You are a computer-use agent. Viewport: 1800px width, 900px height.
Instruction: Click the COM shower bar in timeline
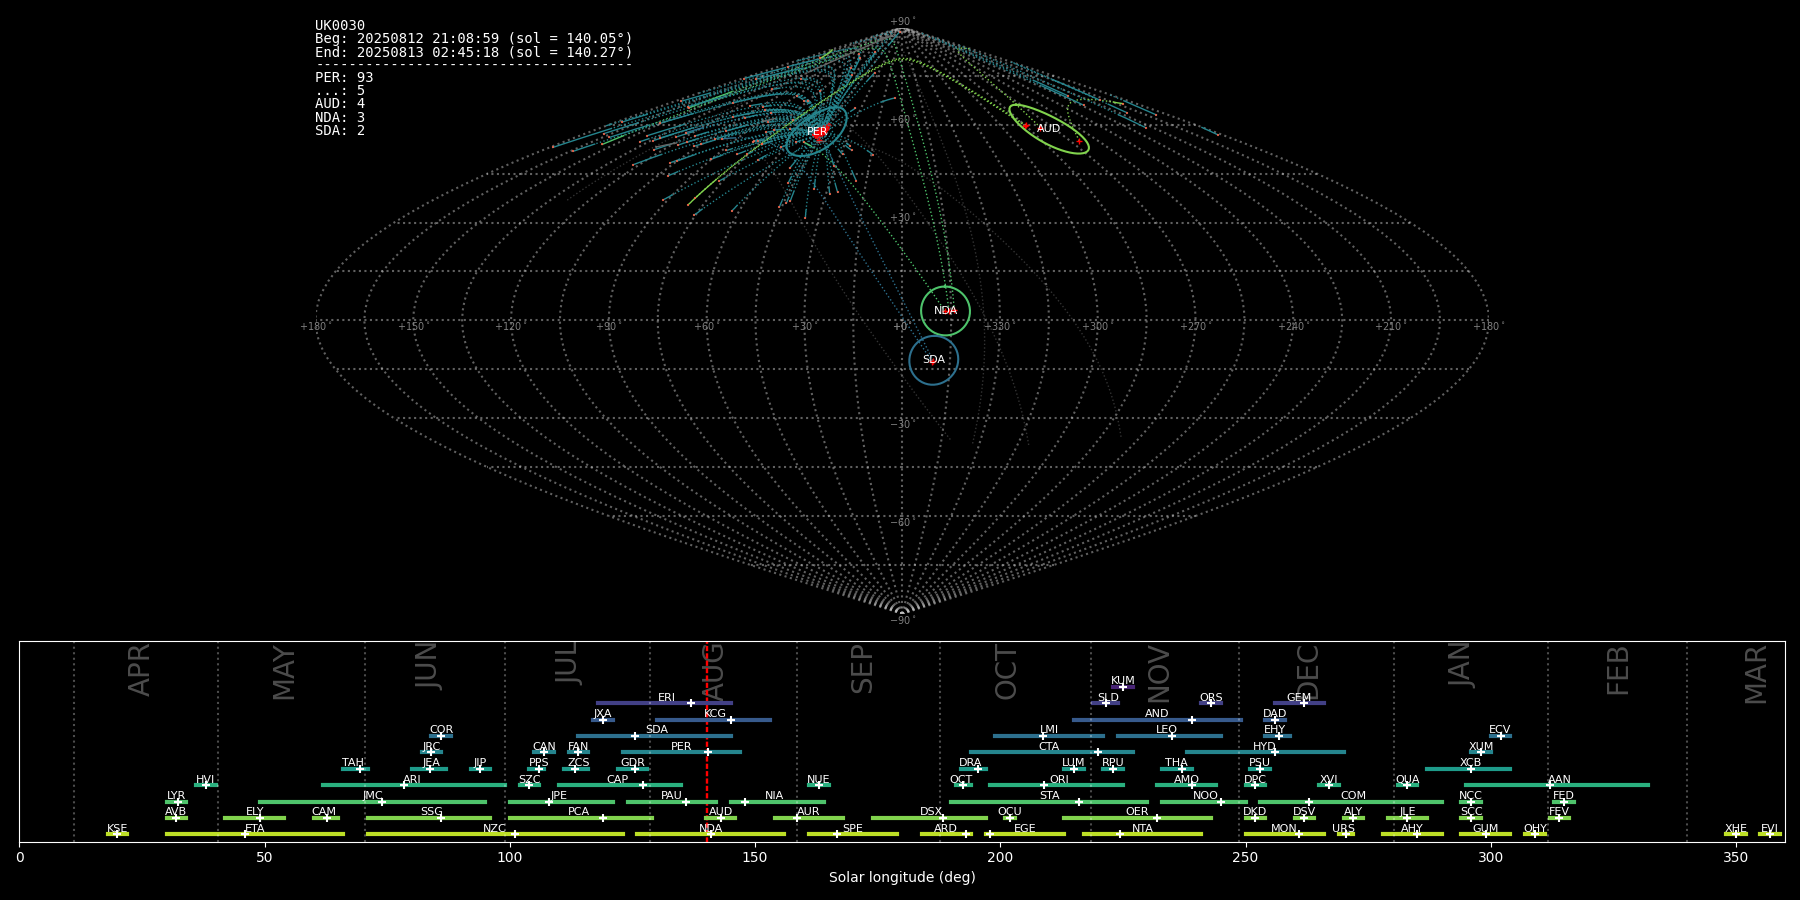tap(1351, 802)
